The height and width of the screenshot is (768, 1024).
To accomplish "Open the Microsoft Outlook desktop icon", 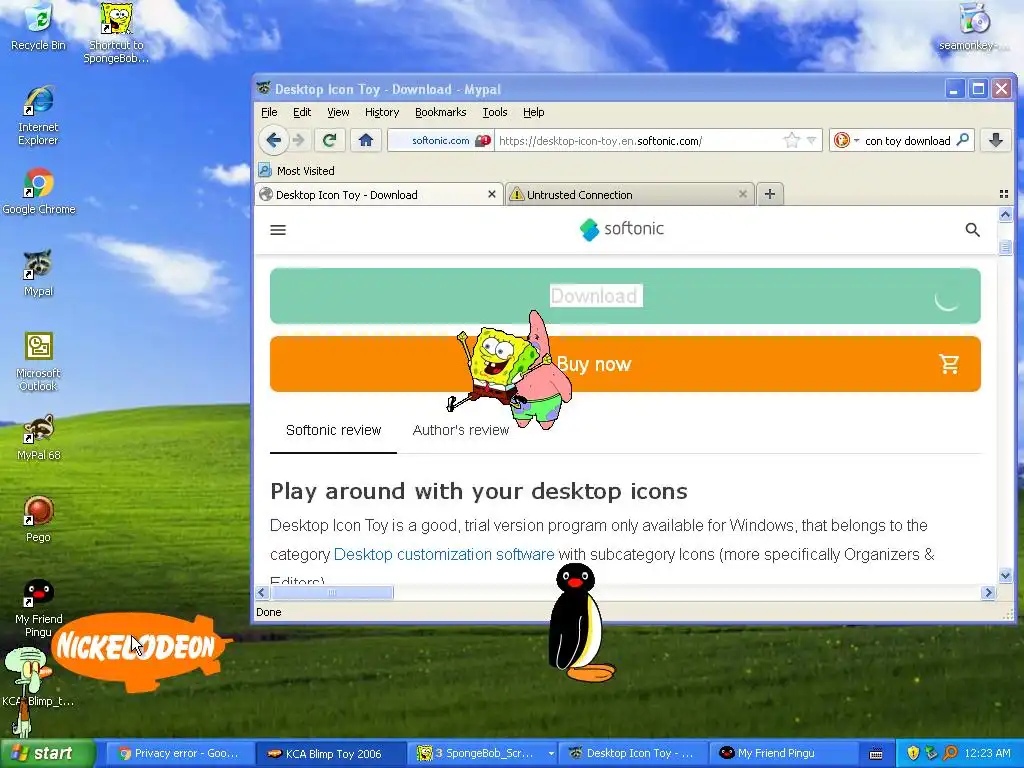I will (x=39, y=361).
